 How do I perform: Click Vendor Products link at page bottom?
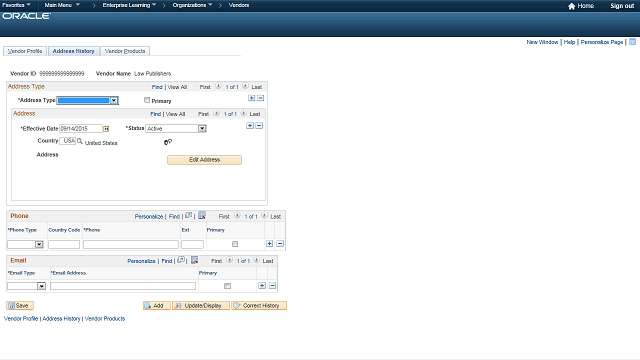pos(105,318)
